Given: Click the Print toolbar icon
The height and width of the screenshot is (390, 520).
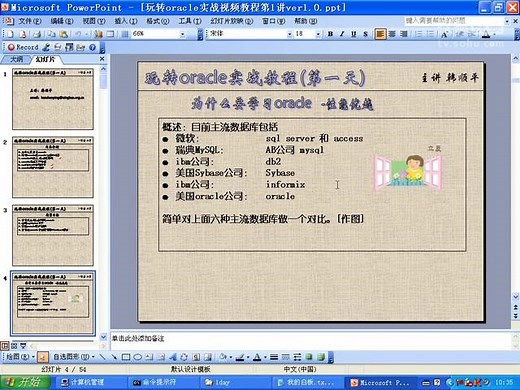Looking at the screenshot, I should click(x=38, y=34).
